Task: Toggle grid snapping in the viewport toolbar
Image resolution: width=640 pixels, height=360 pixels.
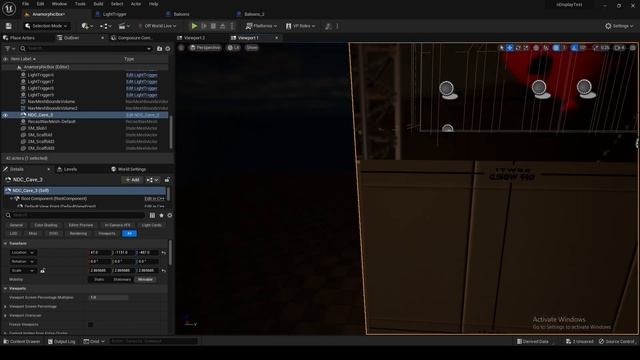Action: click(x=556, y=48)
